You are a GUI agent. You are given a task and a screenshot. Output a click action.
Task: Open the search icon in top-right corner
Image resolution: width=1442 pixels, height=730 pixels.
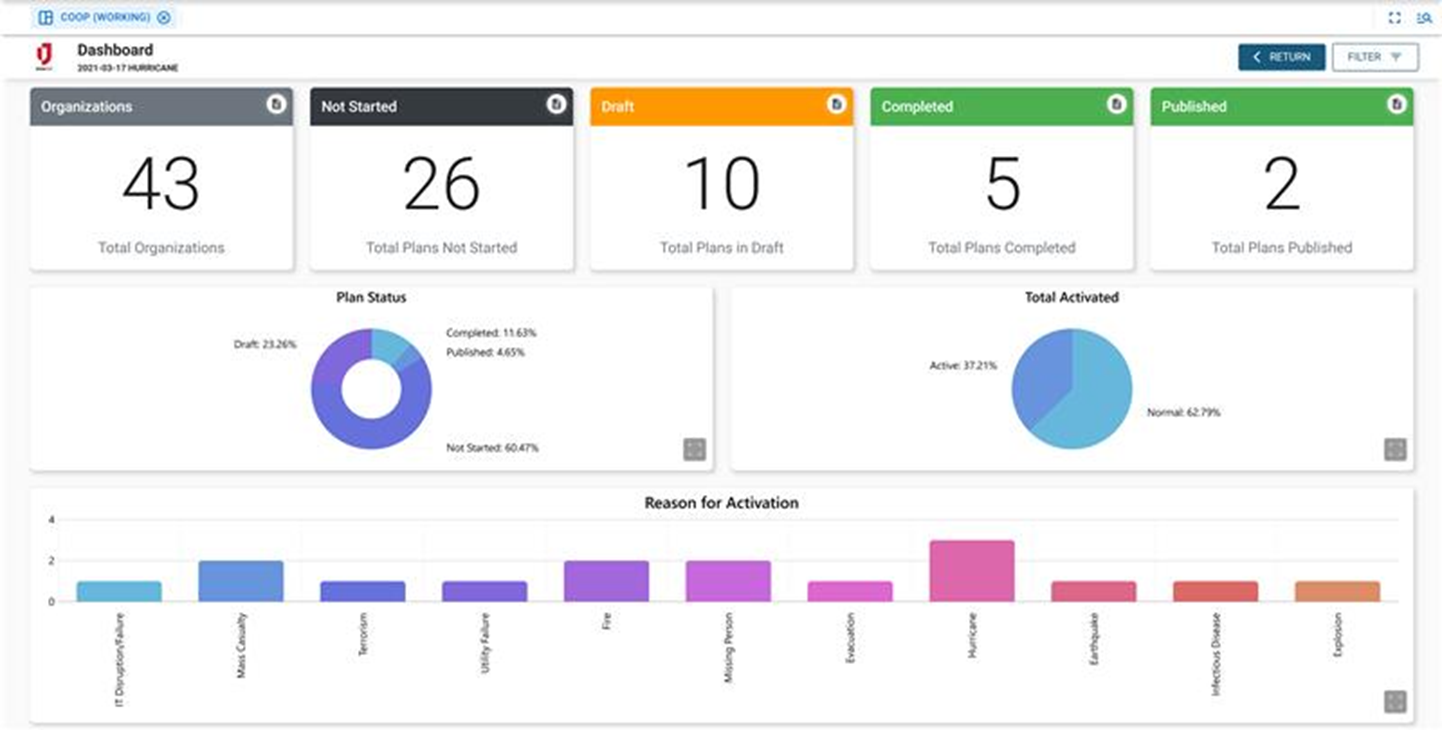pyautogui.click(x=1425, y=17)
